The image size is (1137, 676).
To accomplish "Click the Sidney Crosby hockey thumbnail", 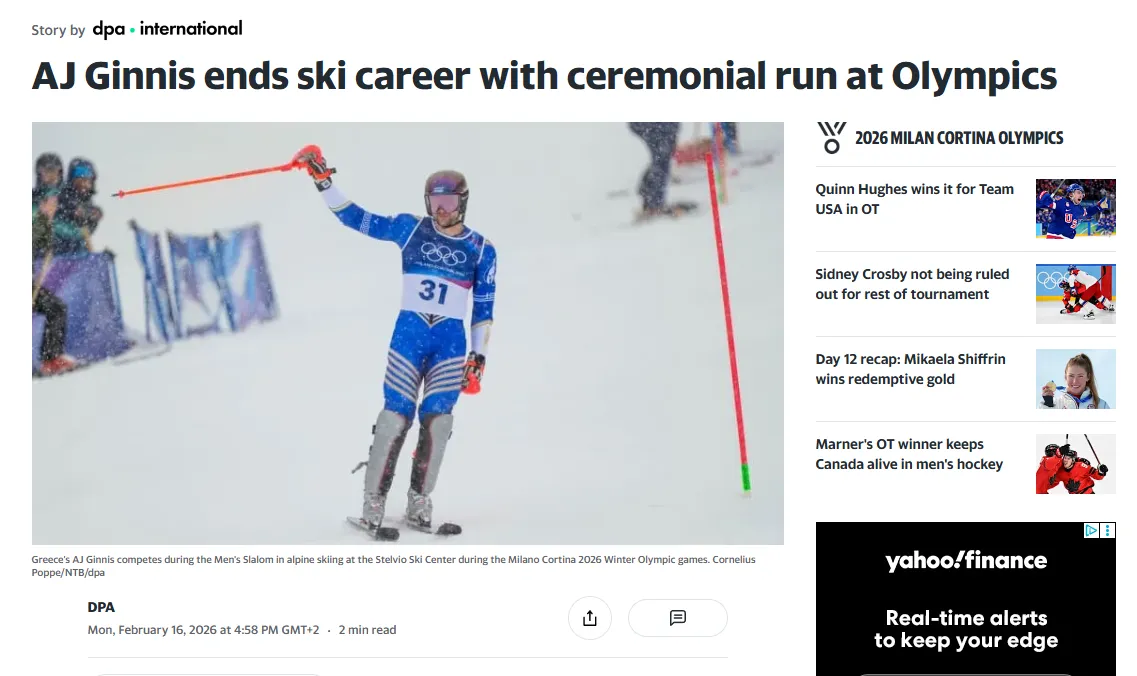I will [x=1075, y=294].
